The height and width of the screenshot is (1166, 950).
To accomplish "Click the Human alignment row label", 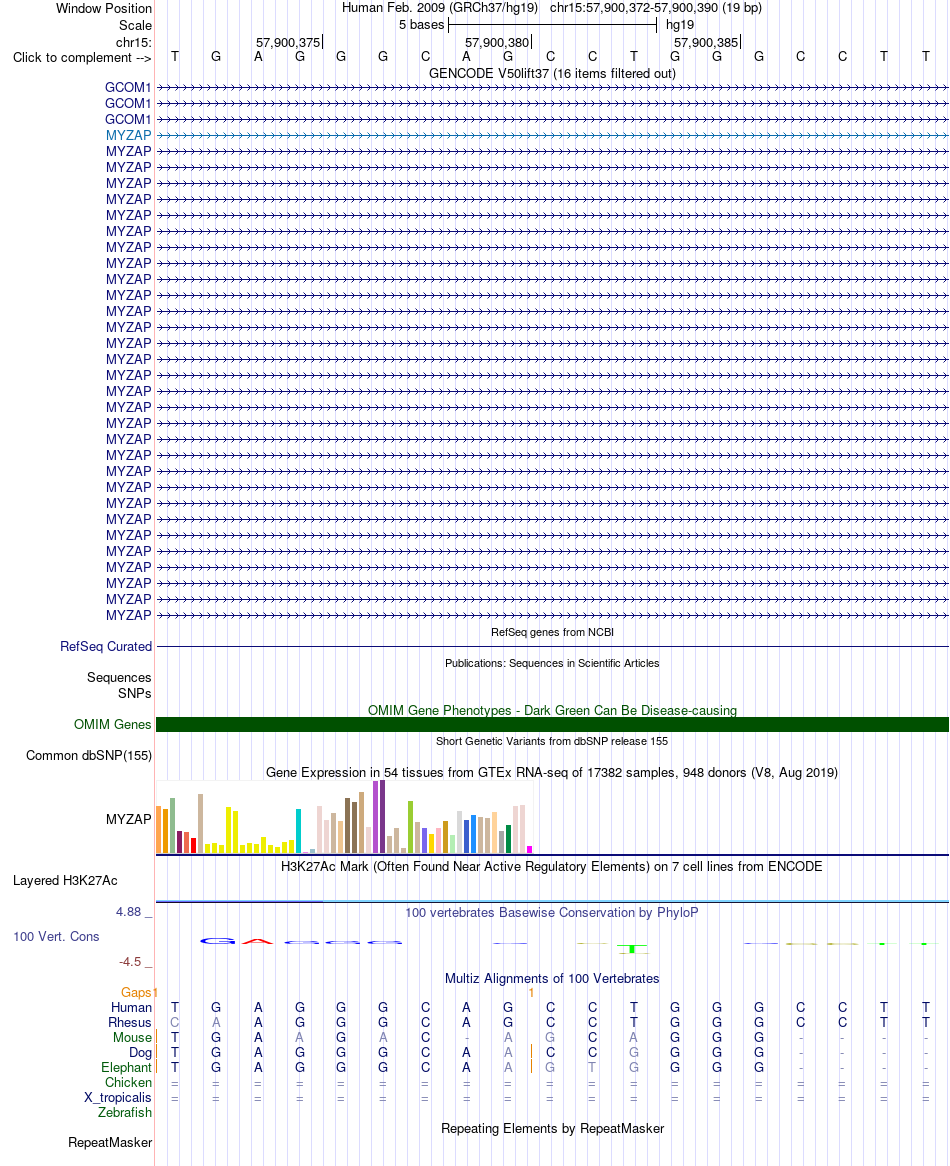I will pyautogui.click(x=132, y=1008).
